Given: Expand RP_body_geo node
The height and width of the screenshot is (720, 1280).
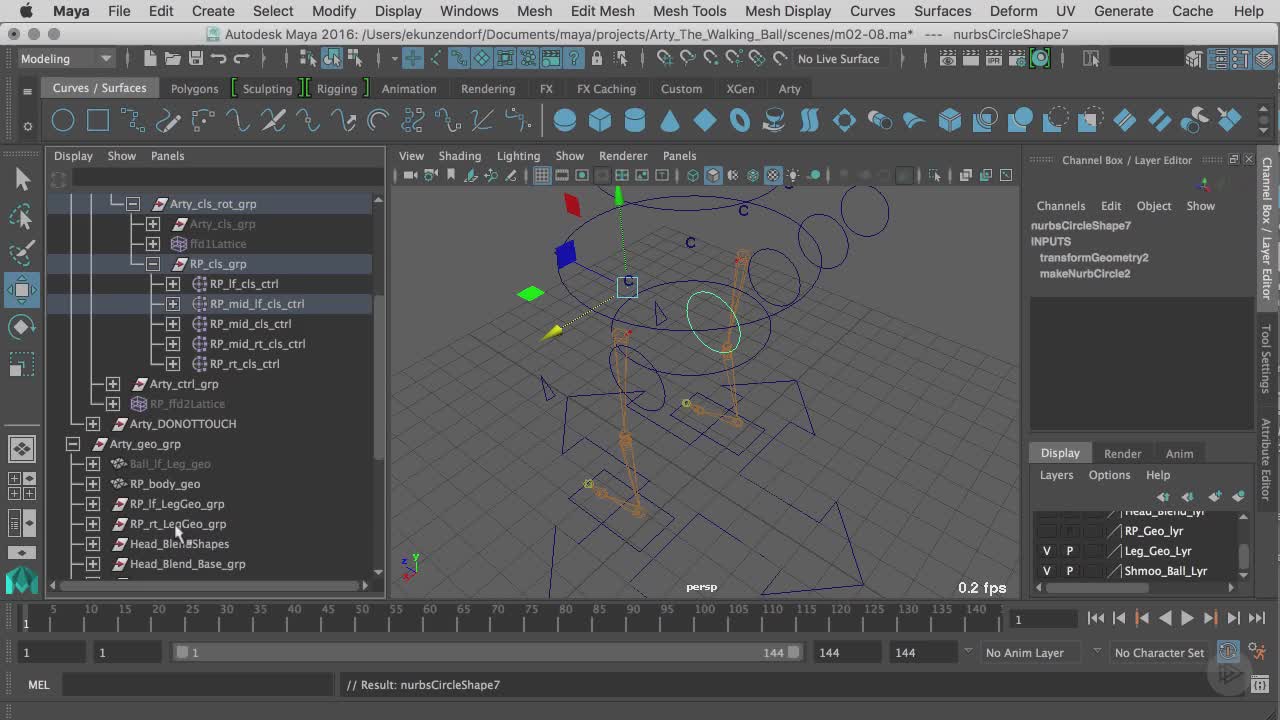Looking at the screenshot, I should click(92, 484).
